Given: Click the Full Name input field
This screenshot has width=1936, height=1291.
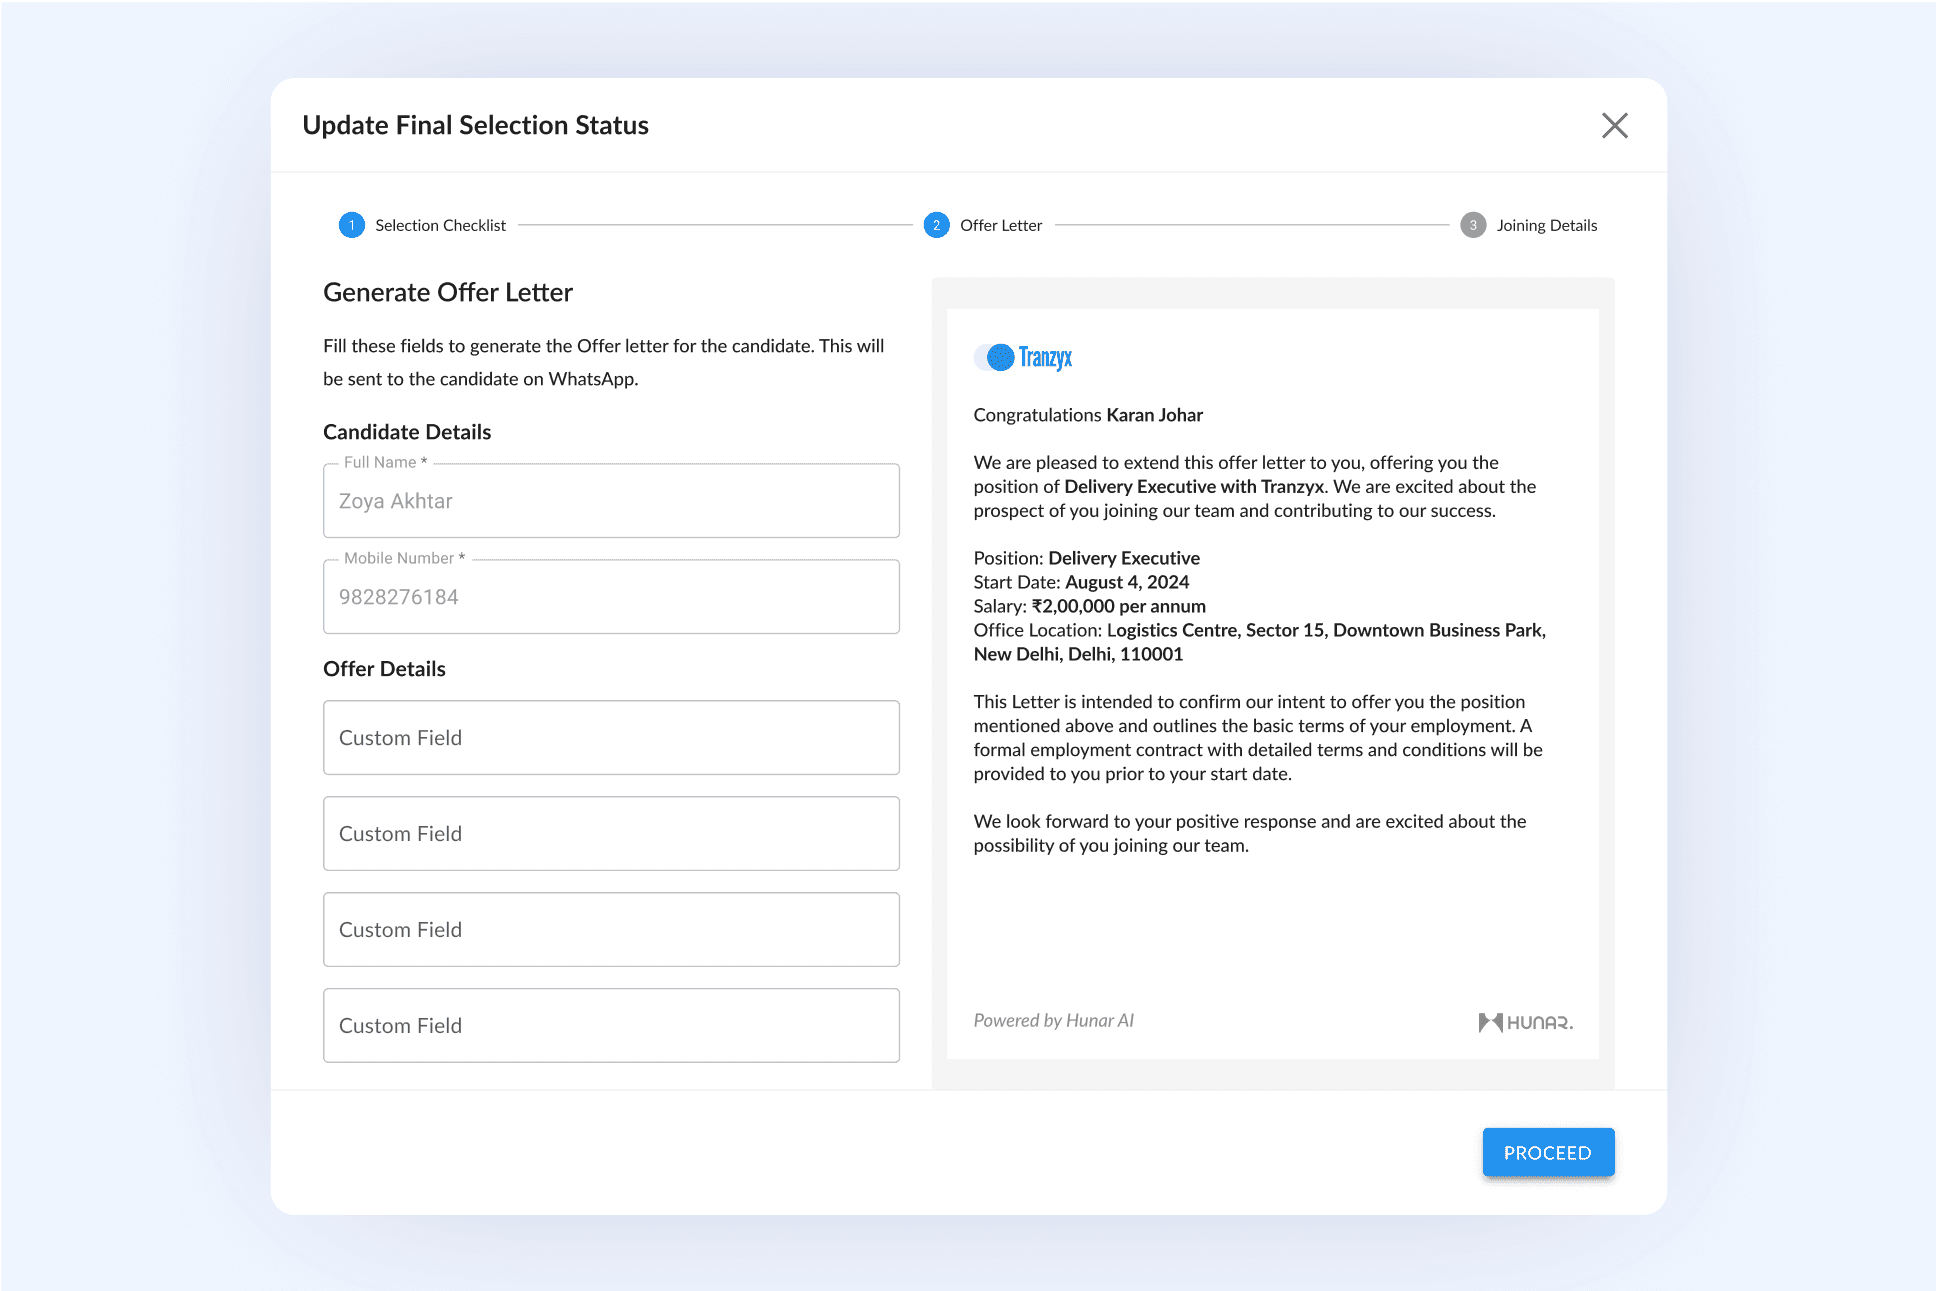Looking at the screenshot, I should (x=611, y=501).
